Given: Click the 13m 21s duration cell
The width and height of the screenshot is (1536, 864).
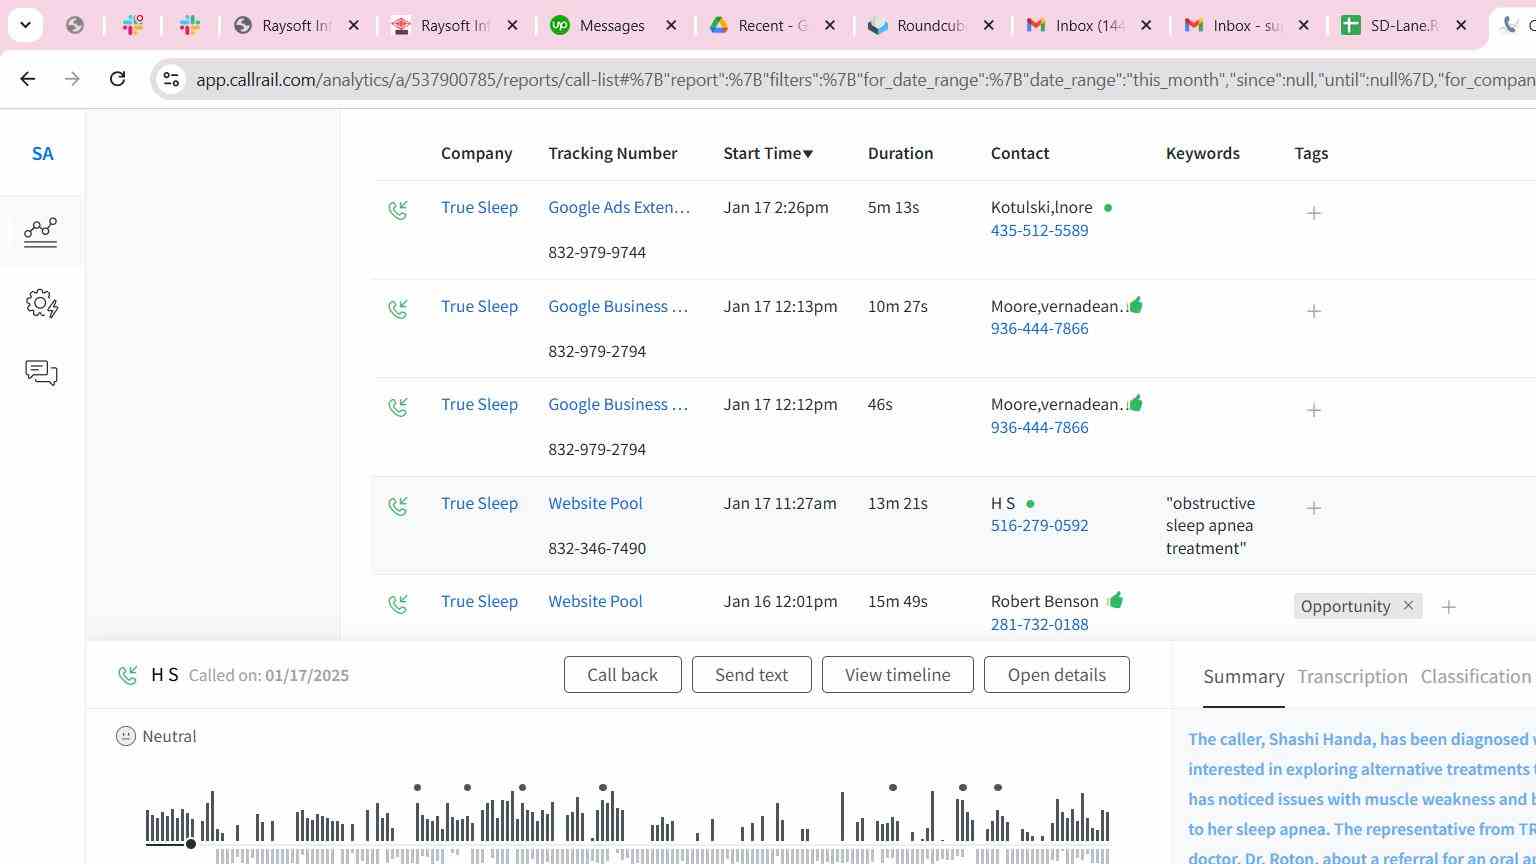Looking at the screenshot, I should pos(897,503).
